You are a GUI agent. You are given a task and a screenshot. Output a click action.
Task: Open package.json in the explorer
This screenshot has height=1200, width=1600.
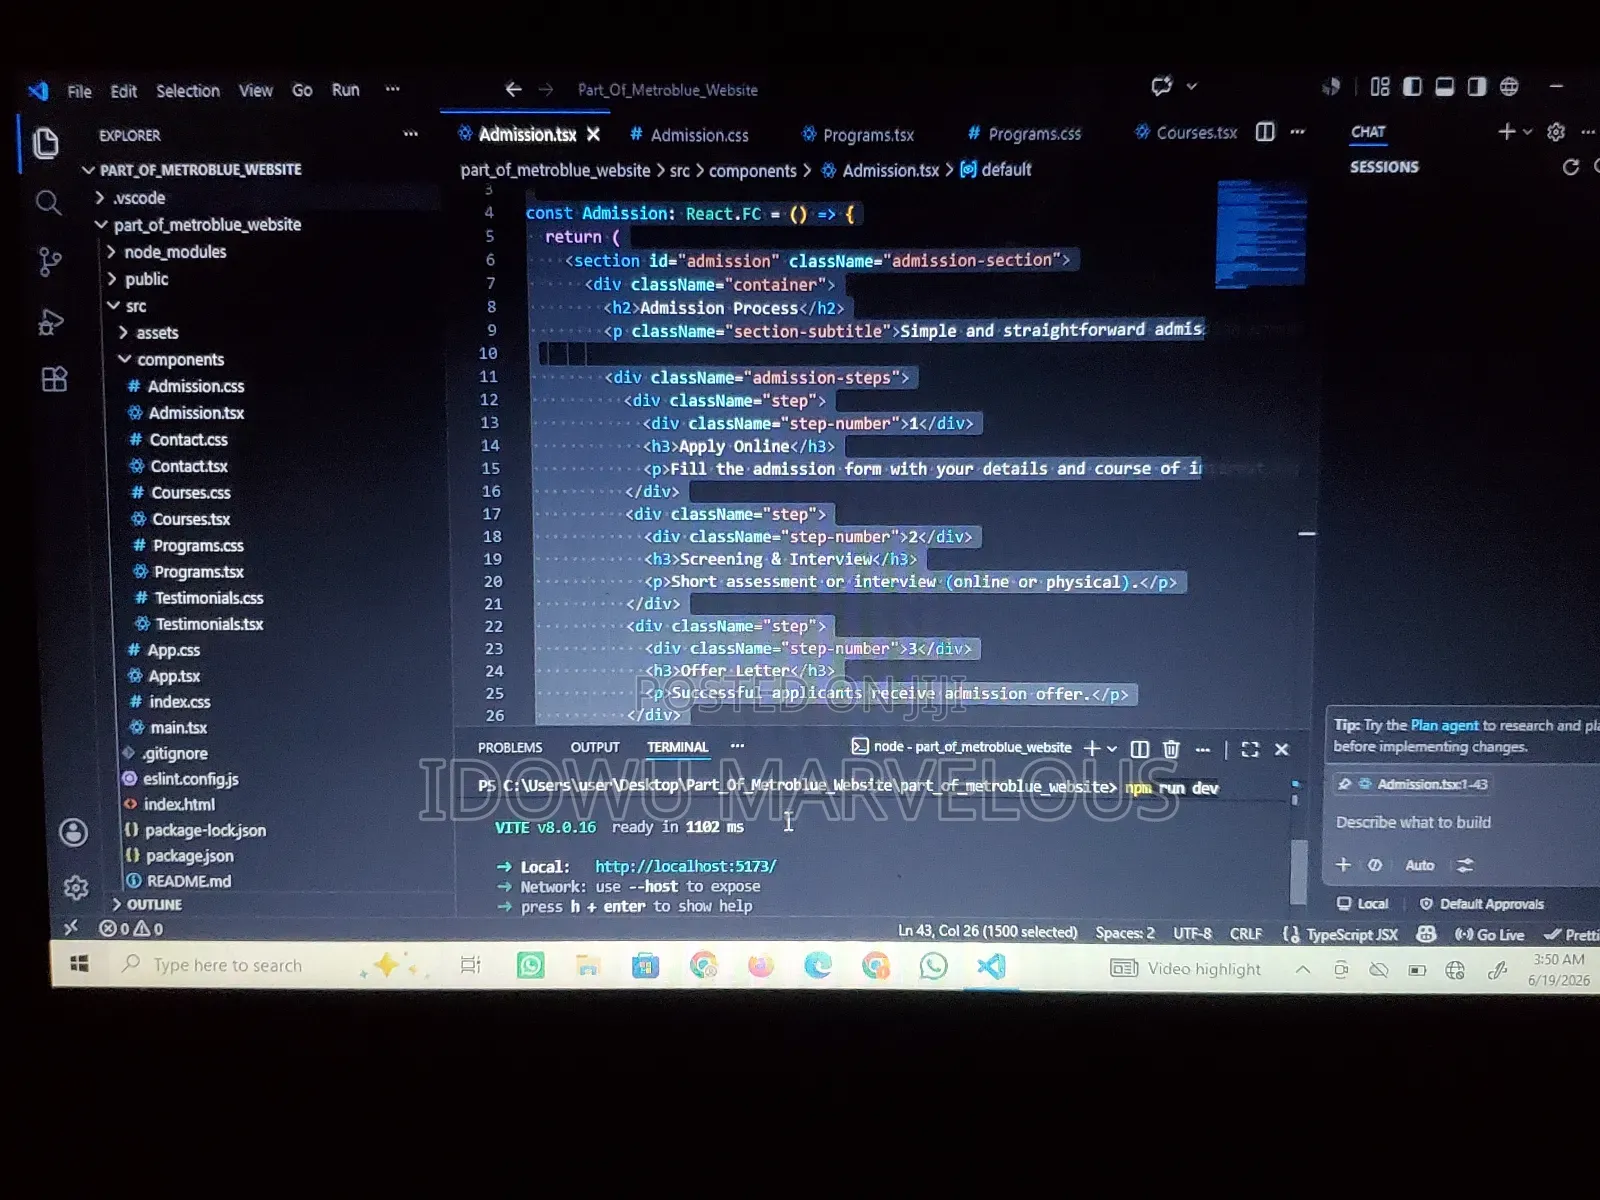tap(190, 856)
